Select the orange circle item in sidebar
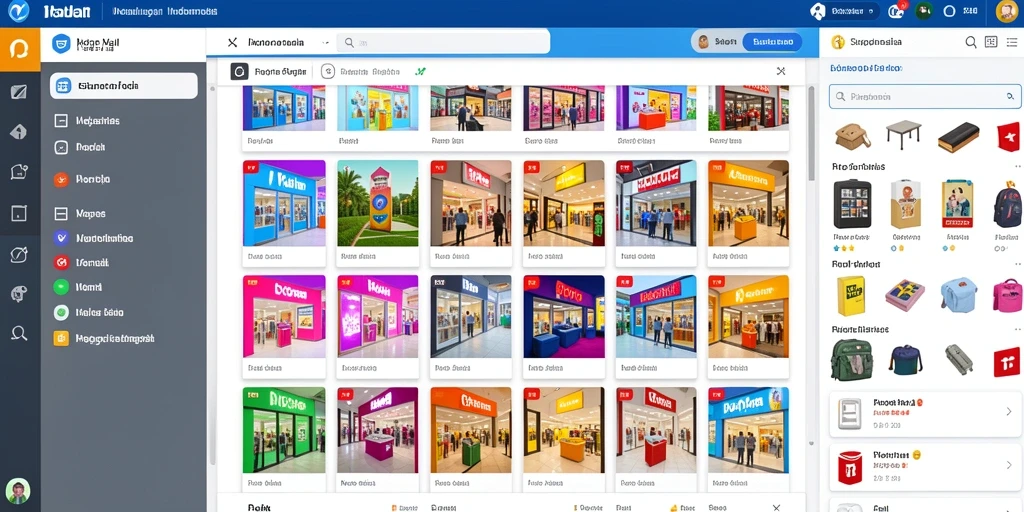1024x512 pixels. 61,179
